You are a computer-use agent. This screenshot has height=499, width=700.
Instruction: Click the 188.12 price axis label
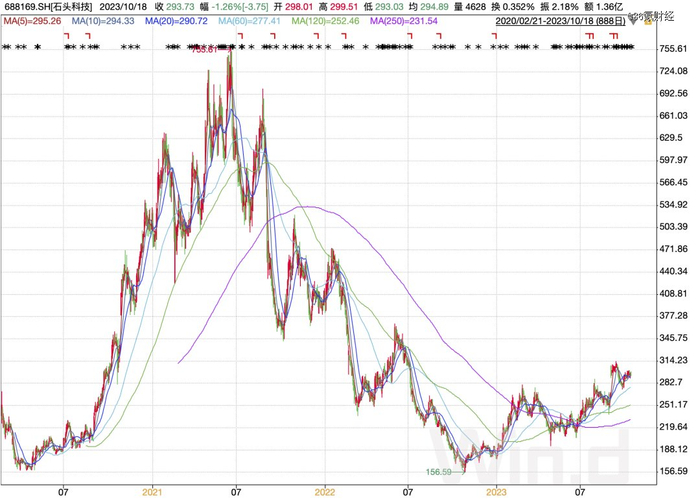673,449
